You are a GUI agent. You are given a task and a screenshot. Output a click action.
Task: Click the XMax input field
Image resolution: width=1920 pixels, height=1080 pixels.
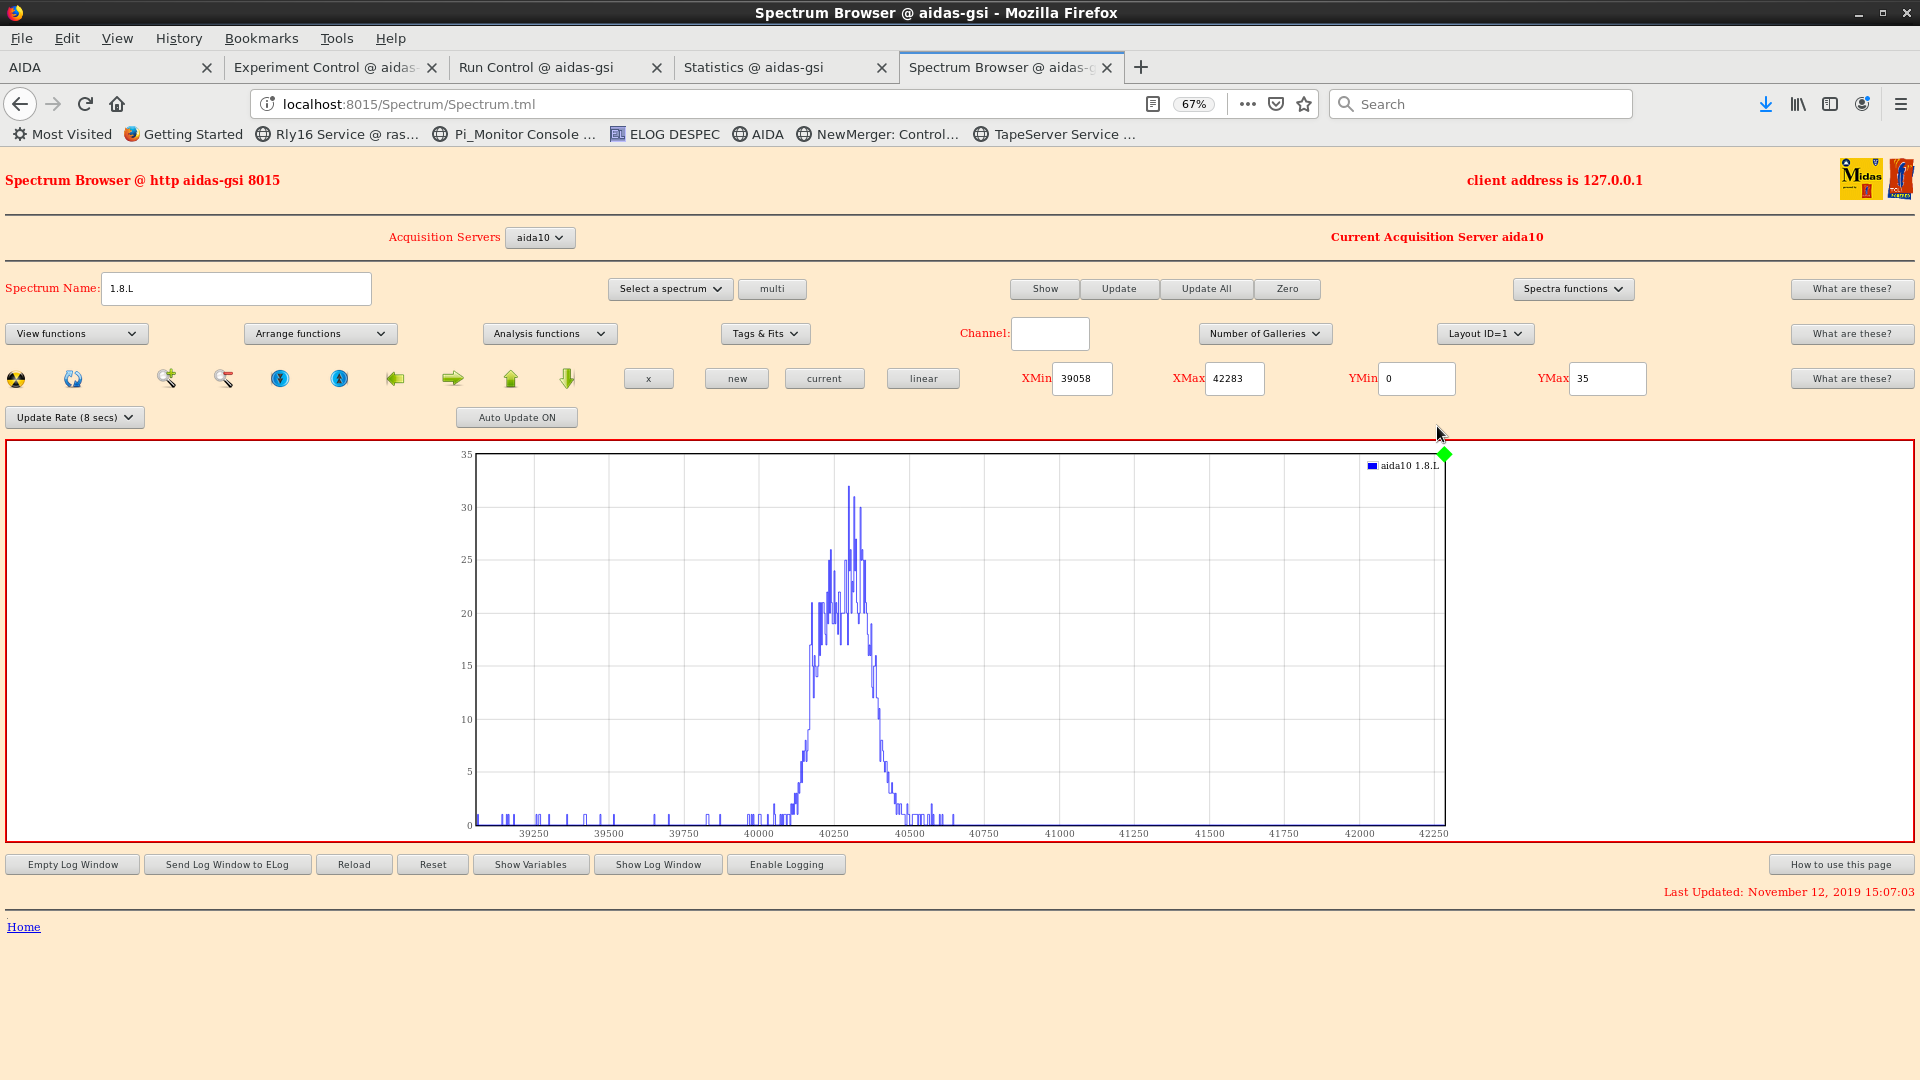(1234, 379)
